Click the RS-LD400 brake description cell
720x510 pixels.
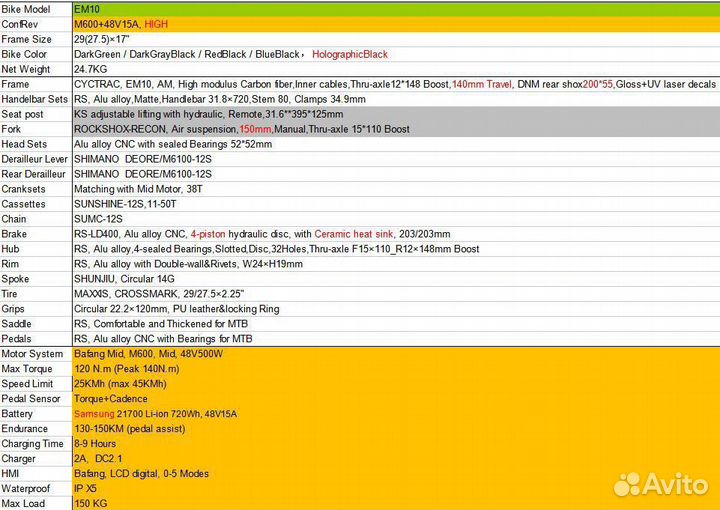click(x=395, y=234)
